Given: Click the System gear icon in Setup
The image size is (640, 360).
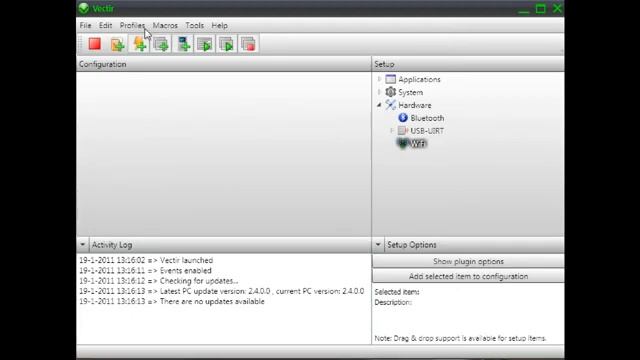Looking at the screenshot, I should (x=391, y=92).
